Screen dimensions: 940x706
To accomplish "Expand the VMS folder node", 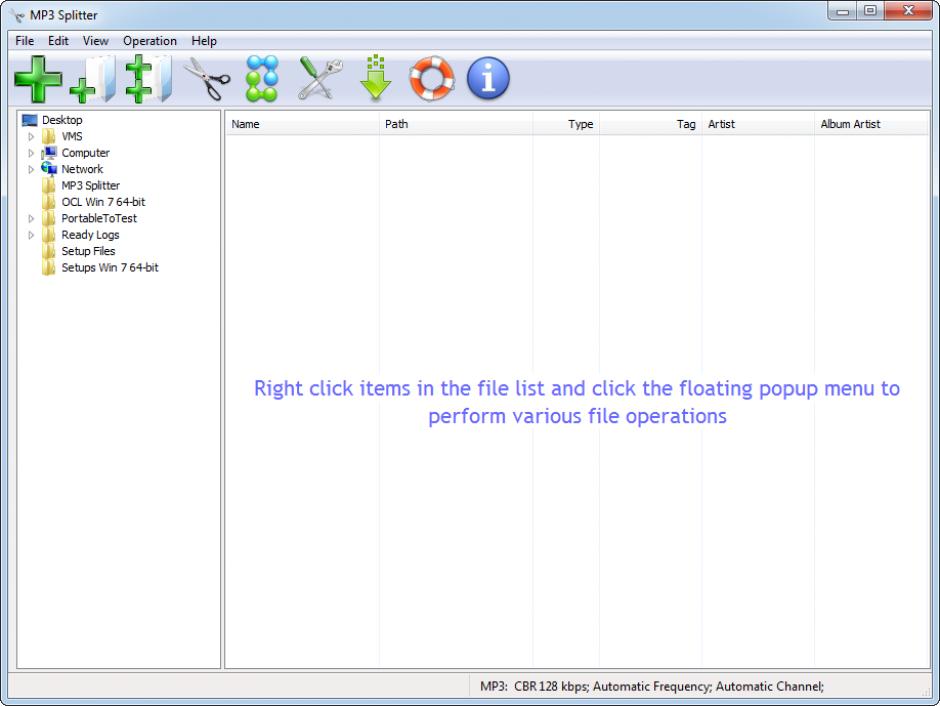I will [31, 137].
